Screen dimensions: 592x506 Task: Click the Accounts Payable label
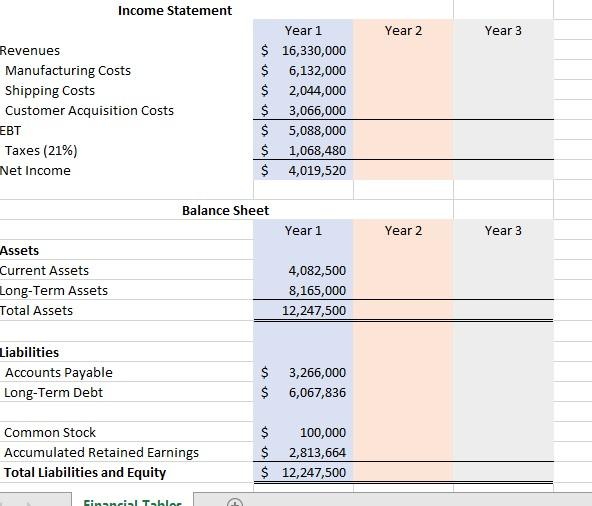tap(59, 373)
